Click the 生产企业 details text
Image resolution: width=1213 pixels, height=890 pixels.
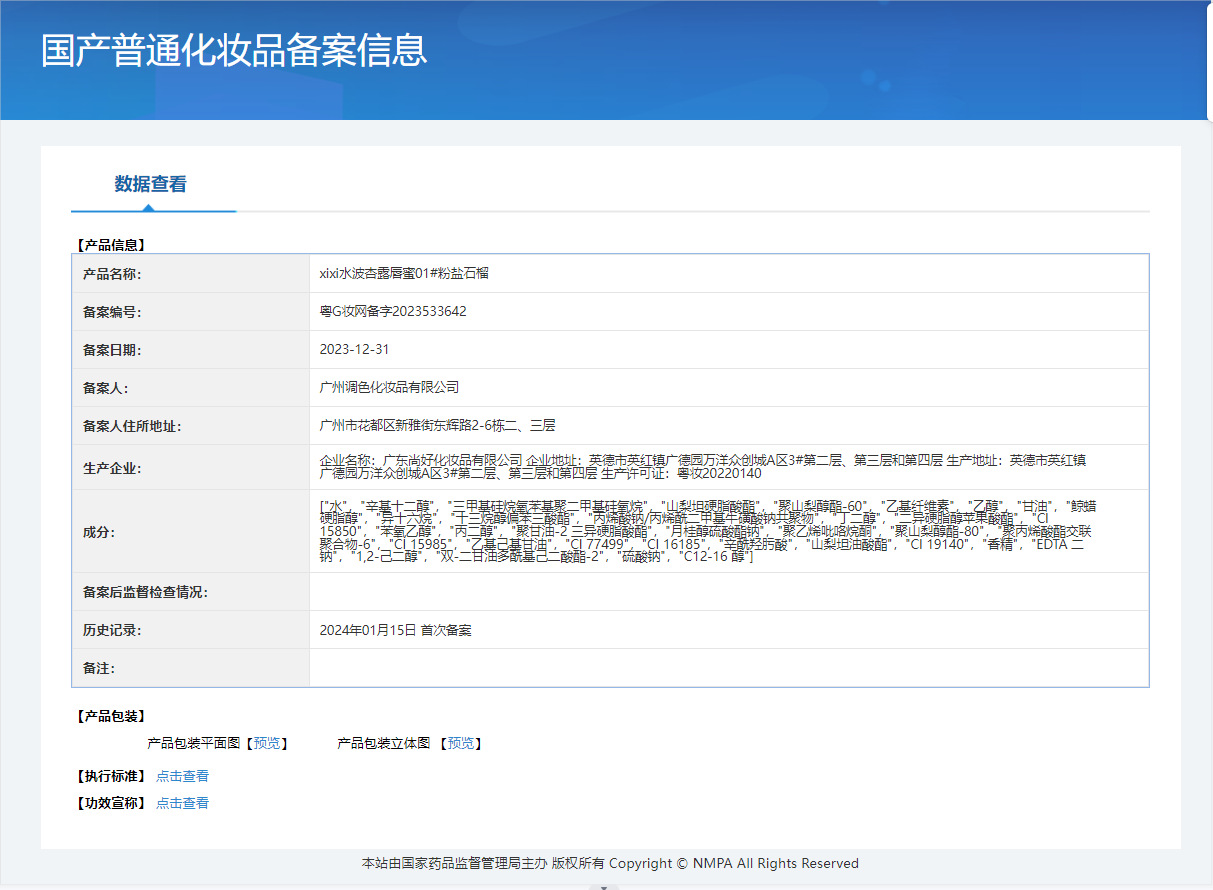(x=702, y=467)
